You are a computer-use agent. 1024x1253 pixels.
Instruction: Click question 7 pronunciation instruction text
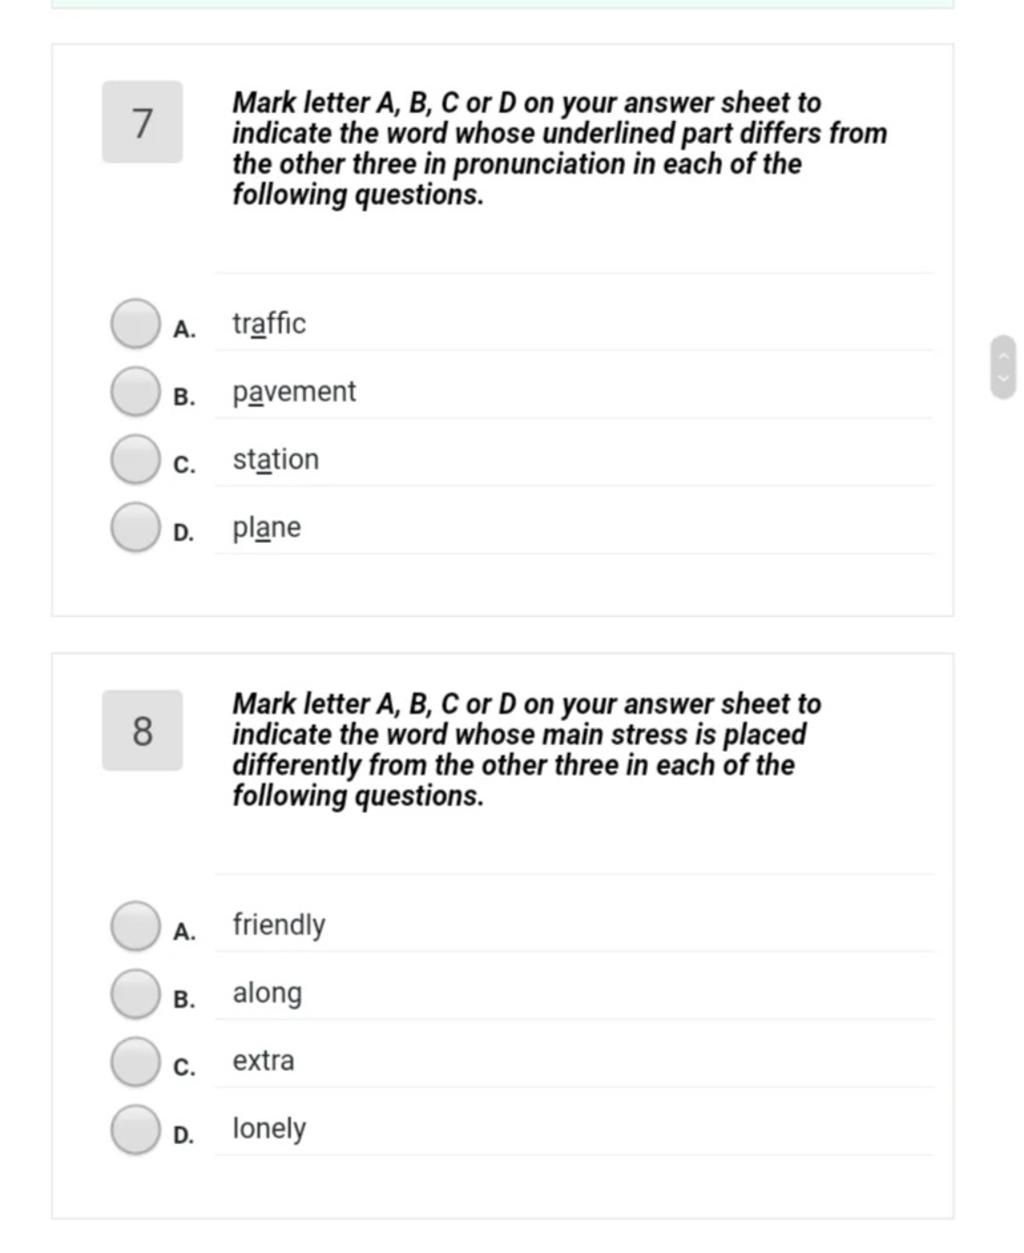[559, 148]
